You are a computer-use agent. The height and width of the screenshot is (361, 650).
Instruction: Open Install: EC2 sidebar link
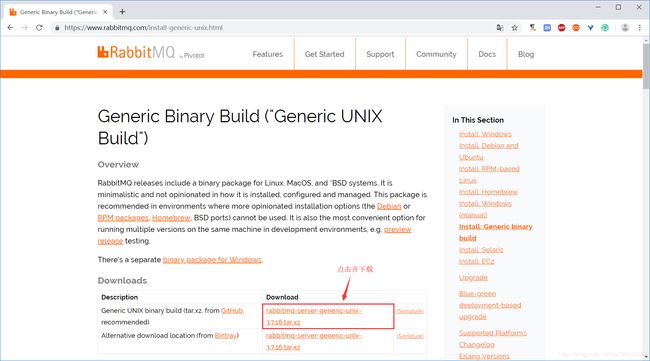tap(476, 261)
